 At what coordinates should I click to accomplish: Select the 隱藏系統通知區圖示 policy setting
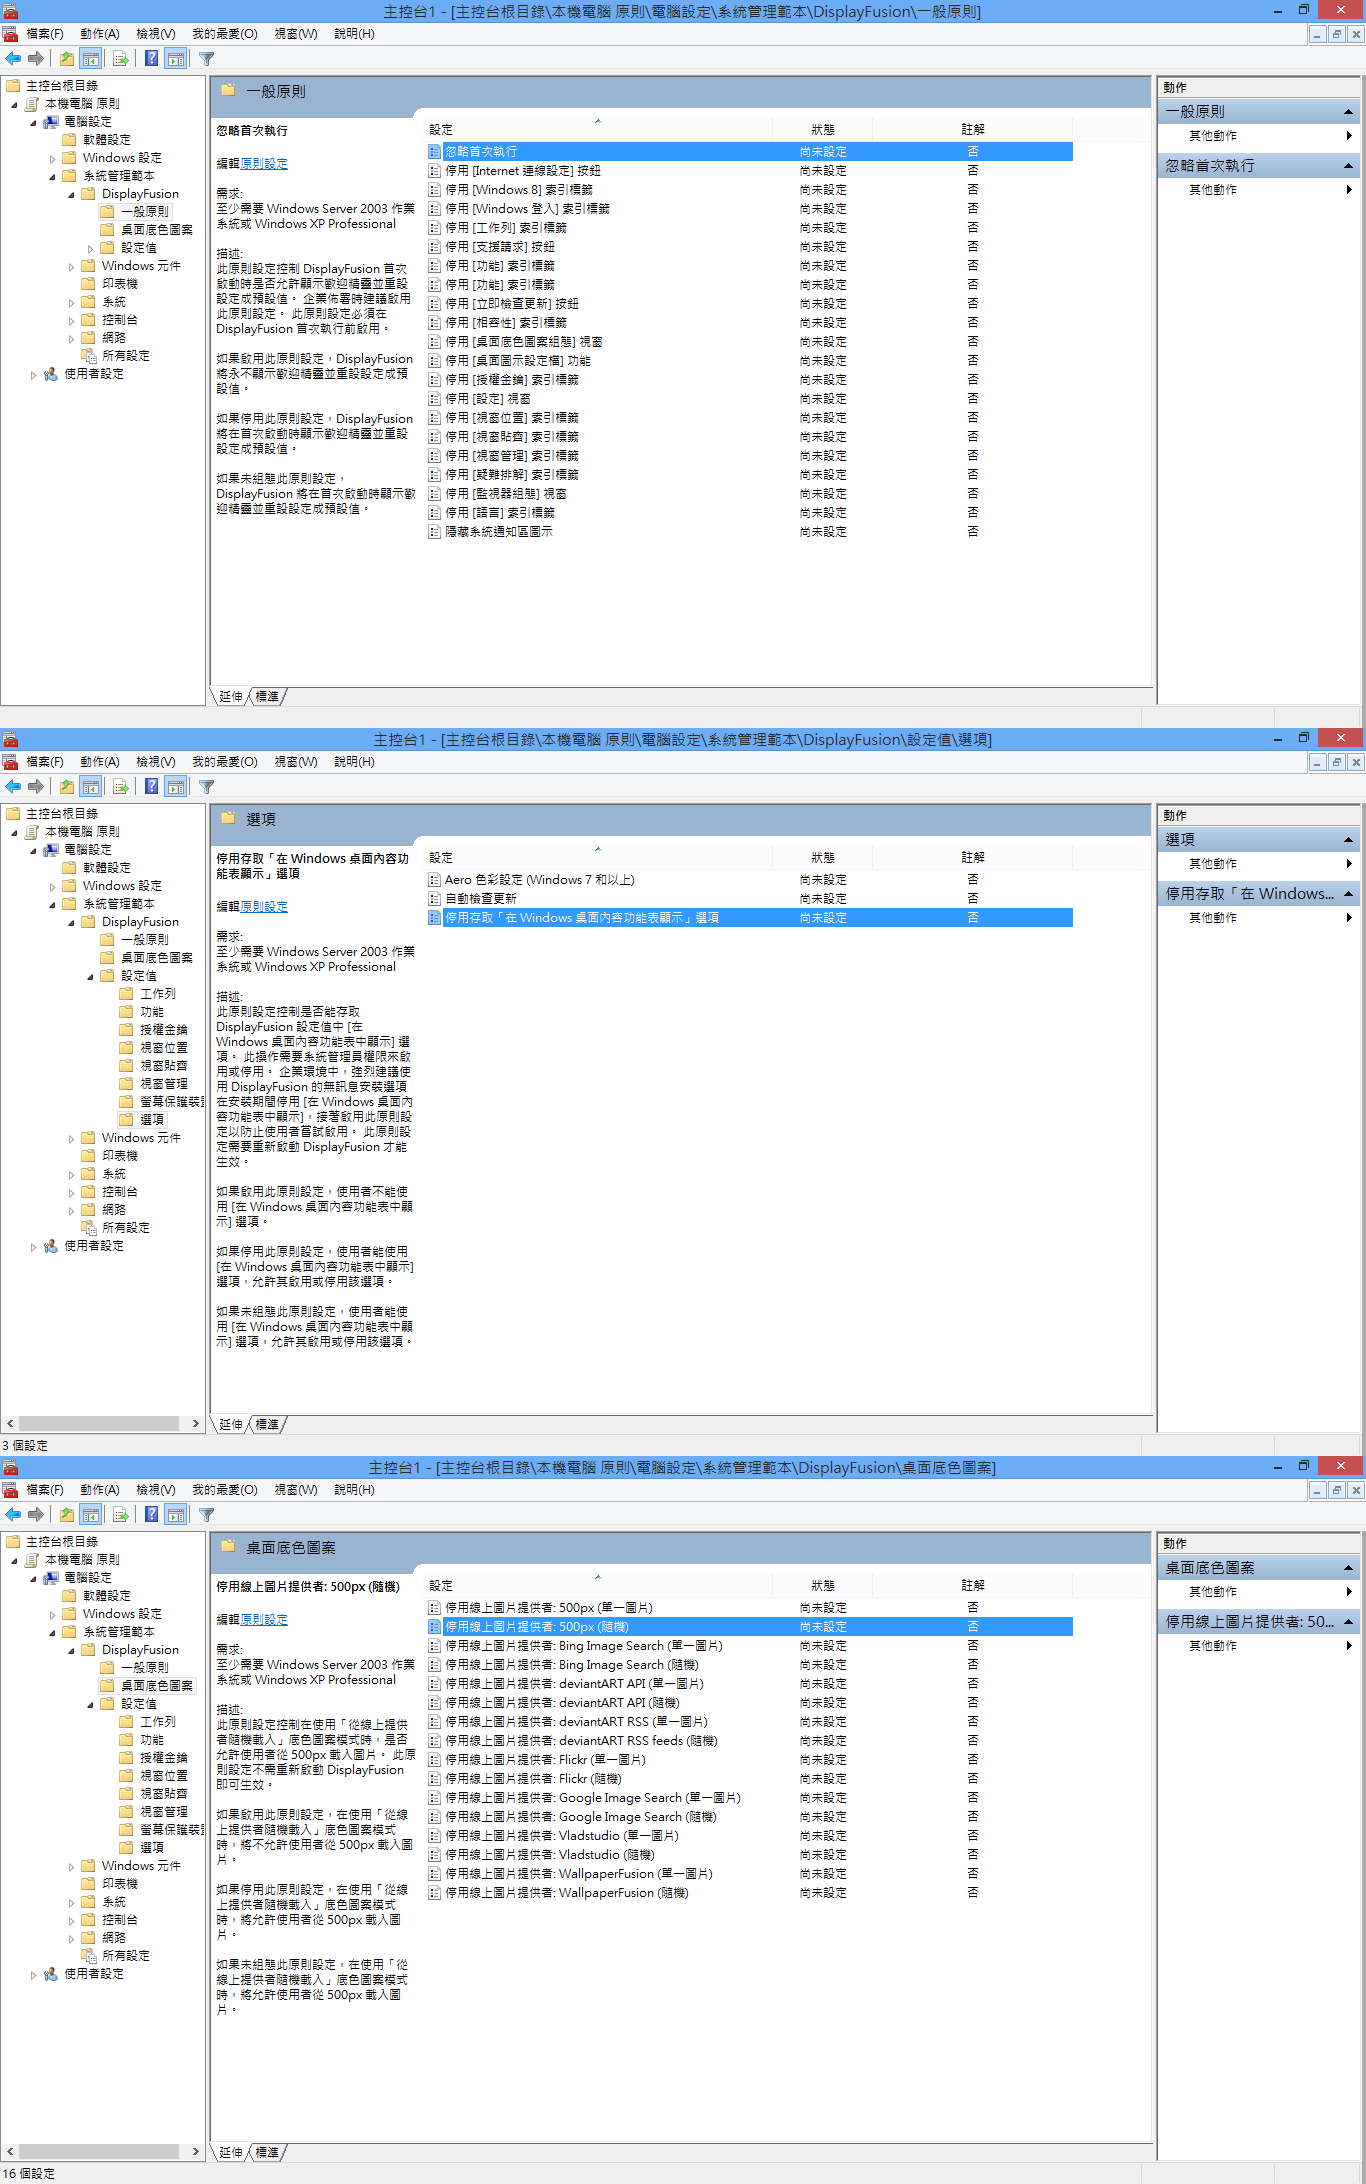[x=498, y=532]
